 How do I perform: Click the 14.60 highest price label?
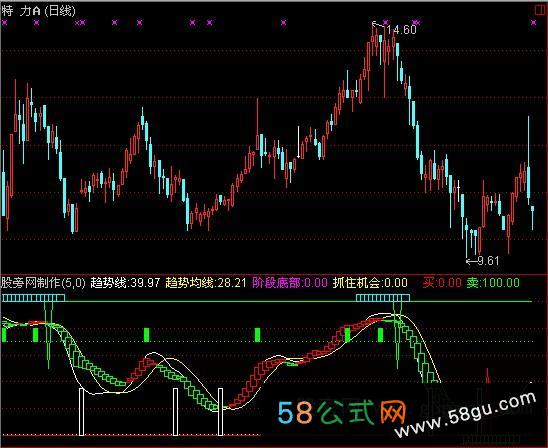402,30
